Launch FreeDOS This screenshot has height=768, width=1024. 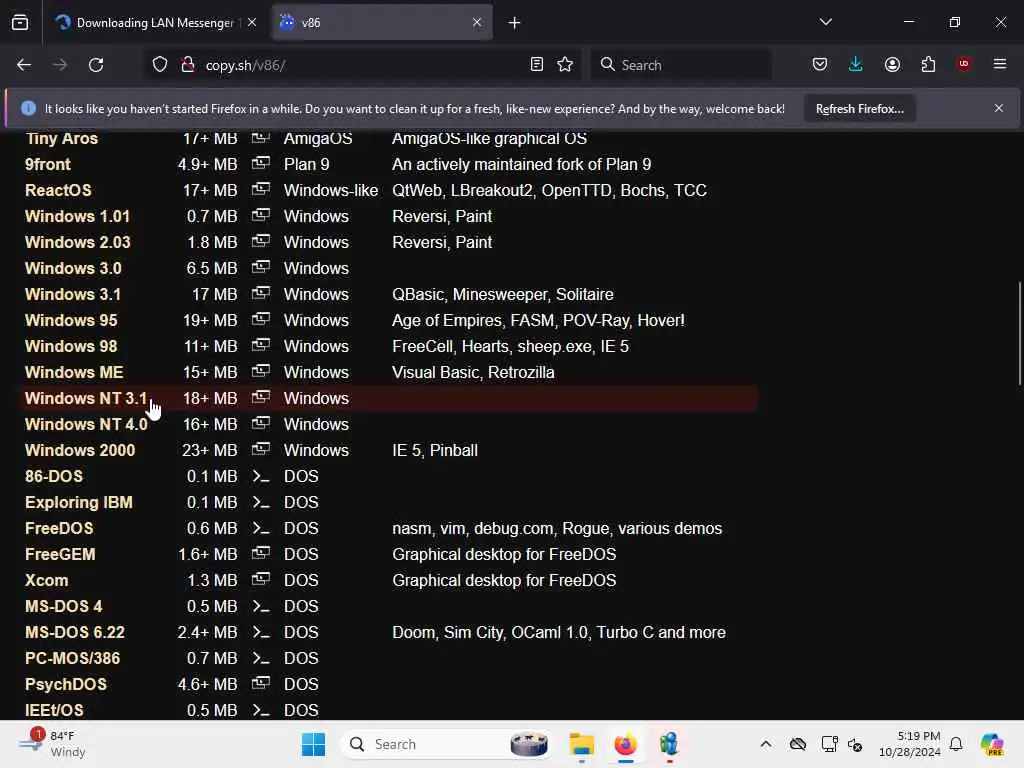[59, 528]
